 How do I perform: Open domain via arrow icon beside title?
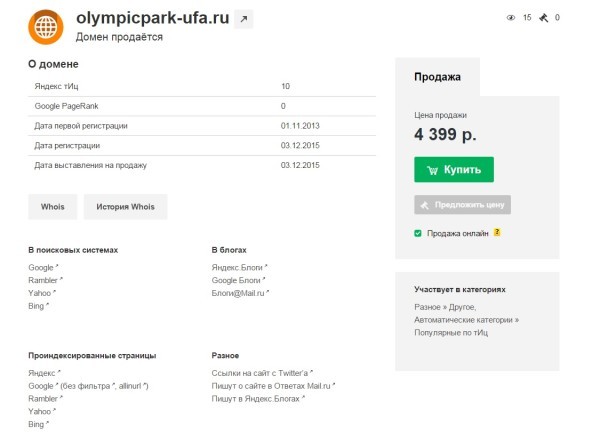[244, 19]
